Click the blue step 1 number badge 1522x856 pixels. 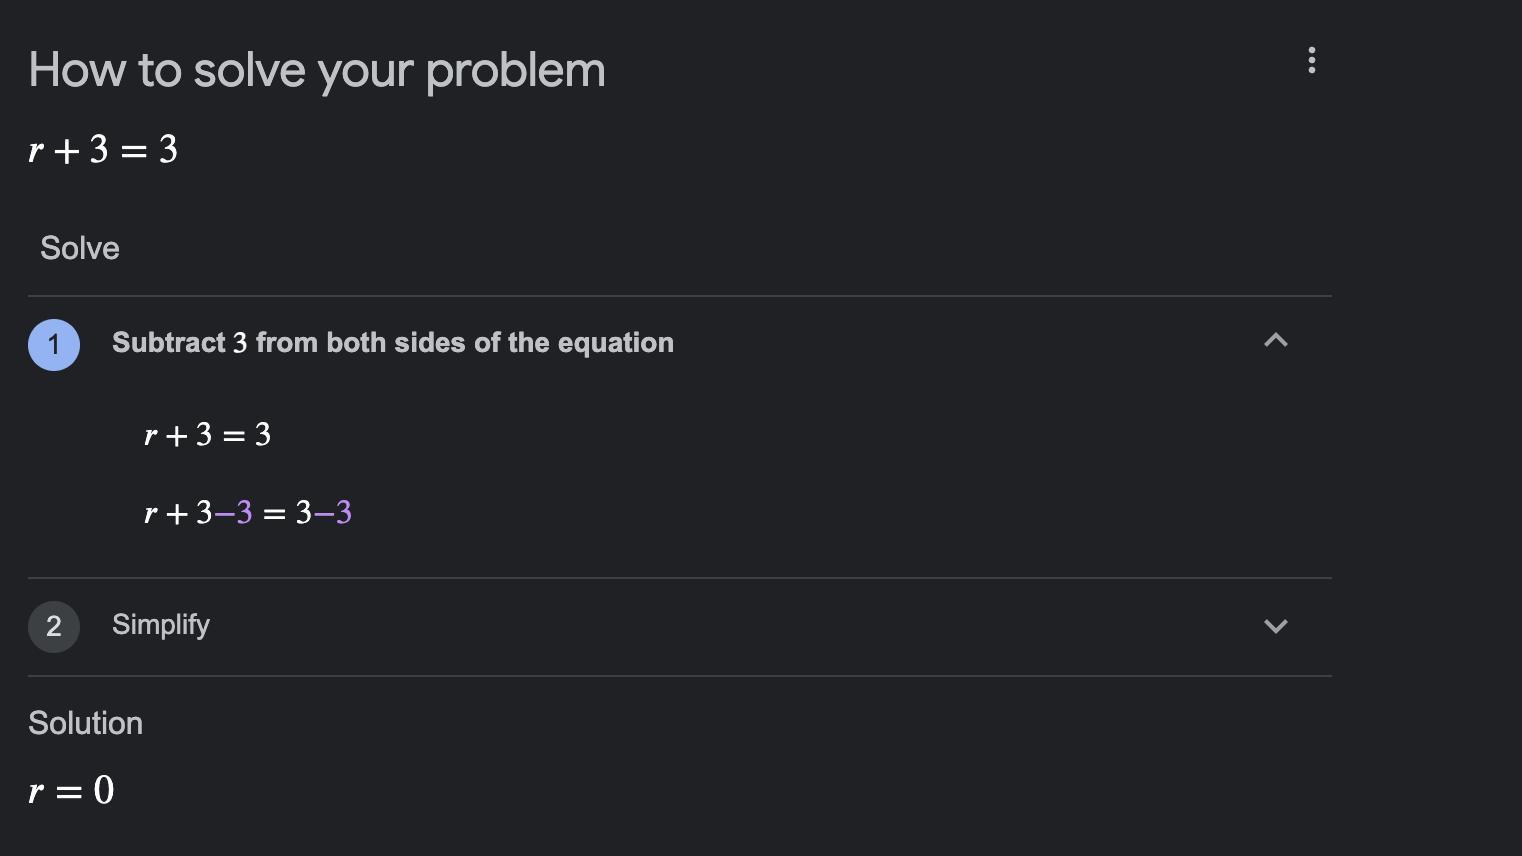(54, 345)
